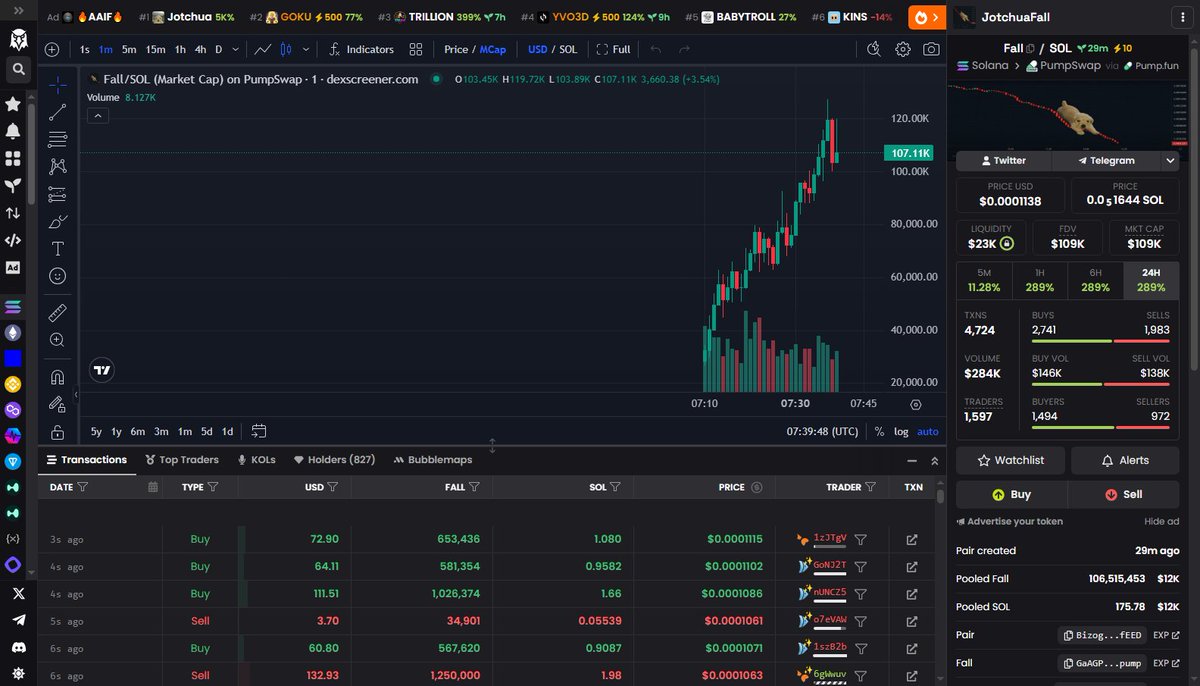Select the text annotation tool

click(58, 248)
